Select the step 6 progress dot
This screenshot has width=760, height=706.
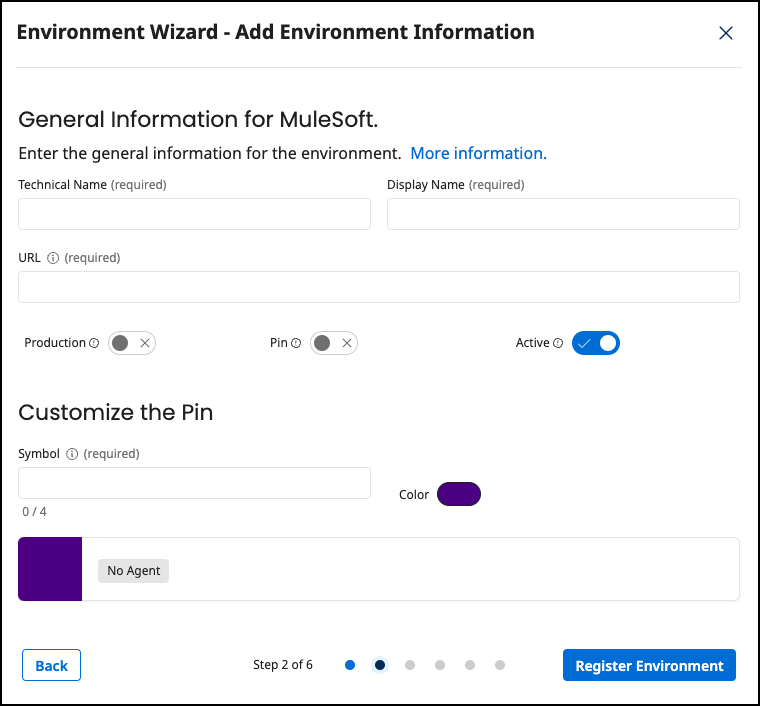[x=500, y=665]
